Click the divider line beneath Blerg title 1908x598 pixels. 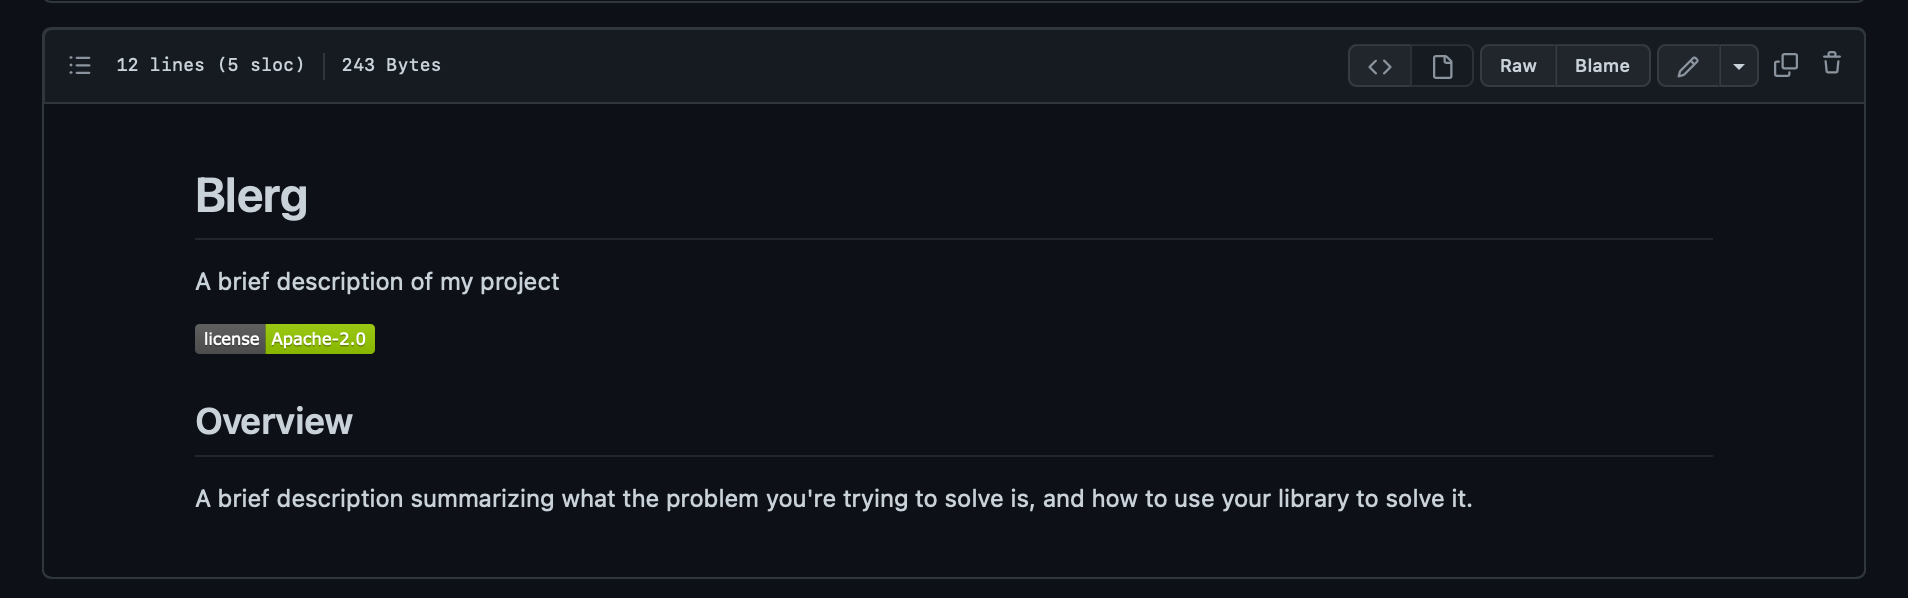pyautogui.click(x=954, y=239)
